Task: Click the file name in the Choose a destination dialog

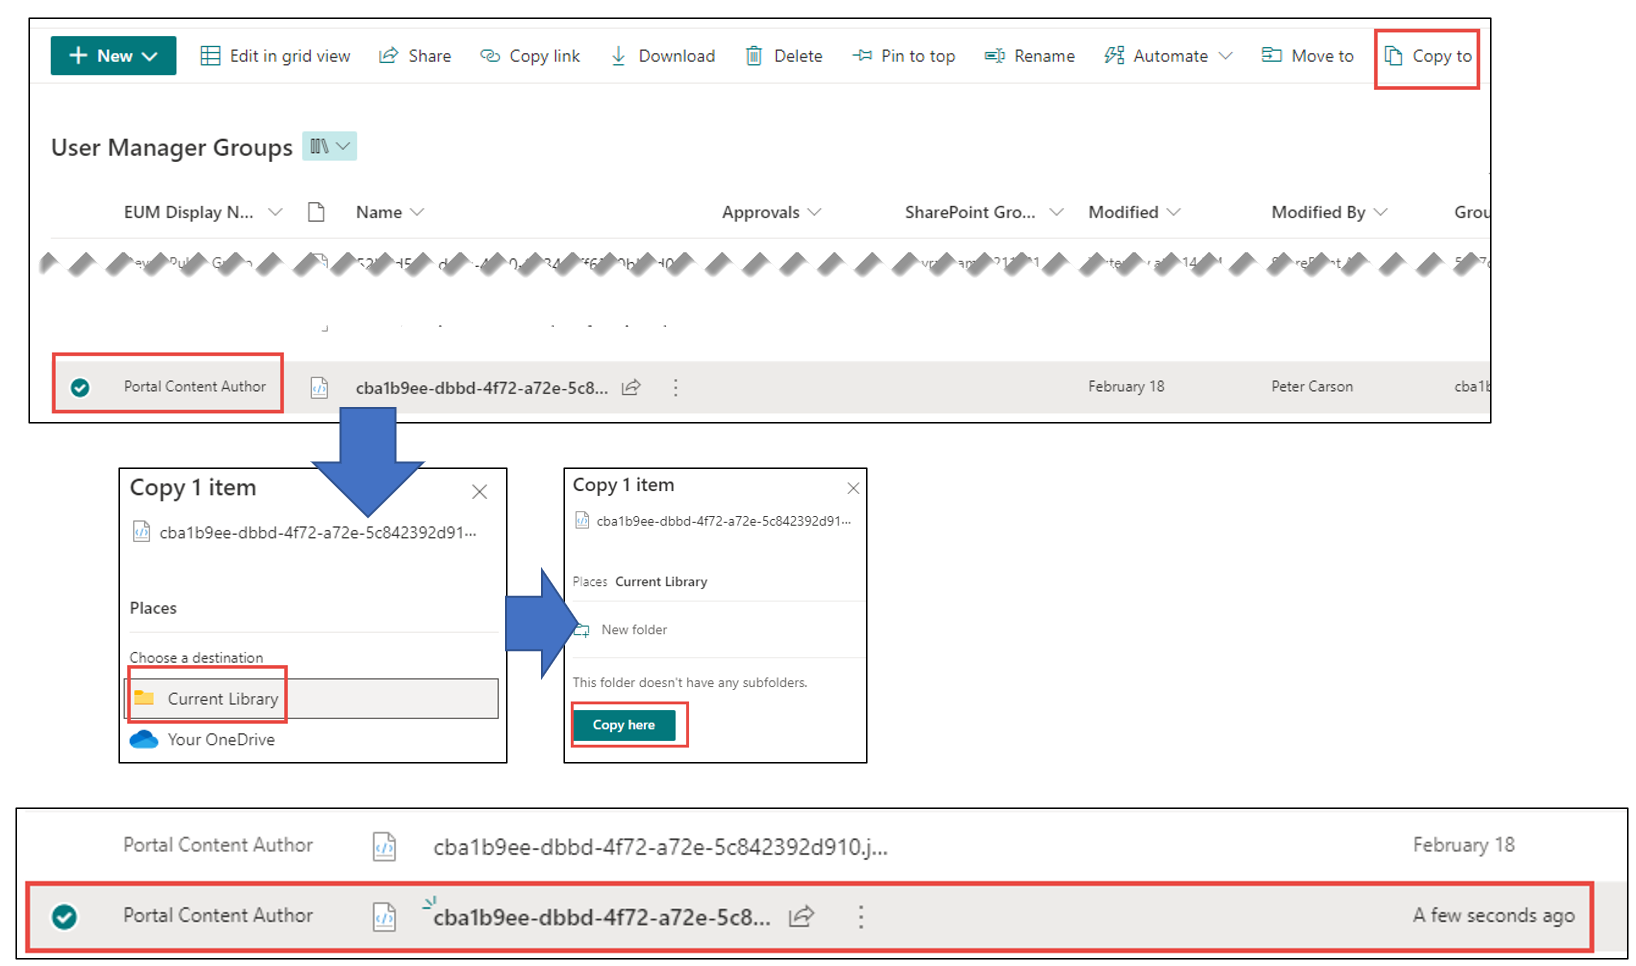Action: (x=318, y=533)
